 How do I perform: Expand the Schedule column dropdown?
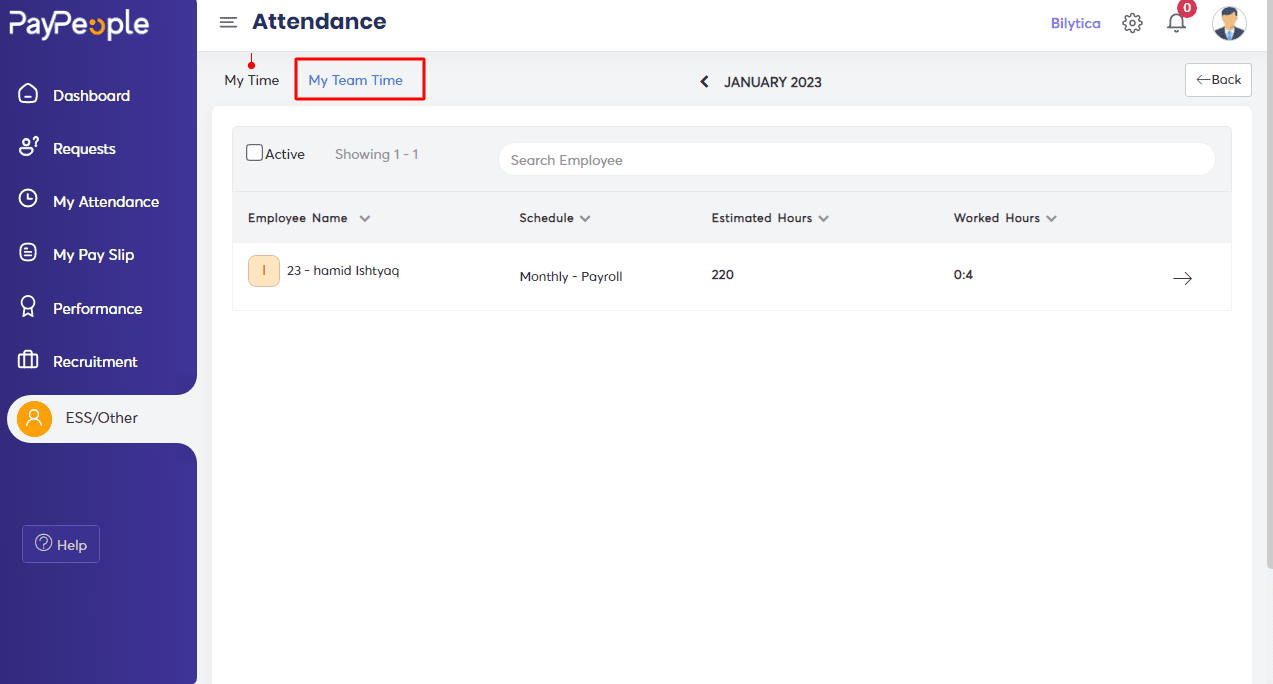(x=585, y=218)
